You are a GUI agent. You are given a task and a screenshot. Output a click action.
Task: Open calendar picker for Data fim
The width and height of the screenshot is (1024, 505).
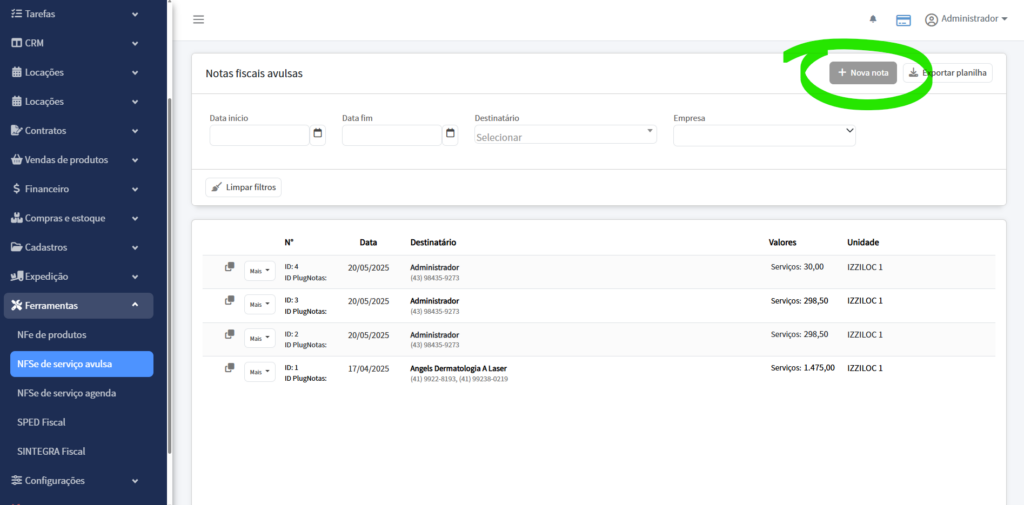[450, 134]
